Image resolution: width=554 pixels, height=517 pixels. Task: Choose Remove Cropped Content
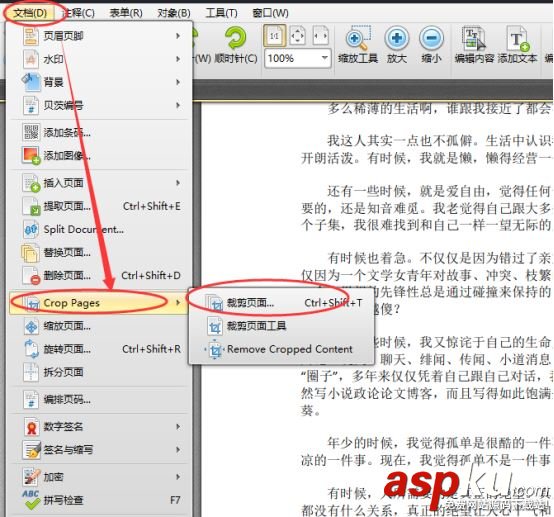pyautogui.click(x=282, y=349)
